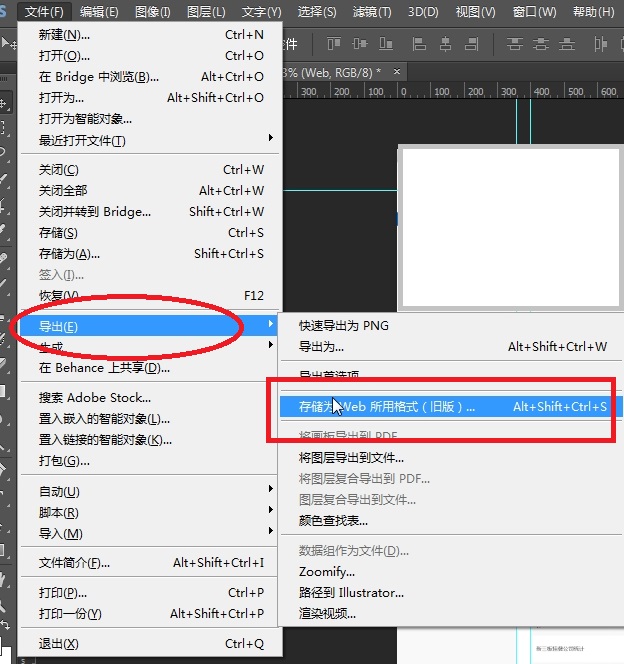Choose 打开为... Alt+Shift+Ctrl+O
This screenshot has height=664, width=624.
click(x=150, y=98)
